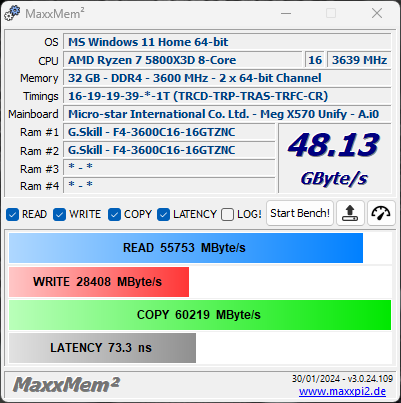The height and width of the screenshot is (403, 401).
Task: Toggle the LATENCY checkbox
Action: click(164, 214)
